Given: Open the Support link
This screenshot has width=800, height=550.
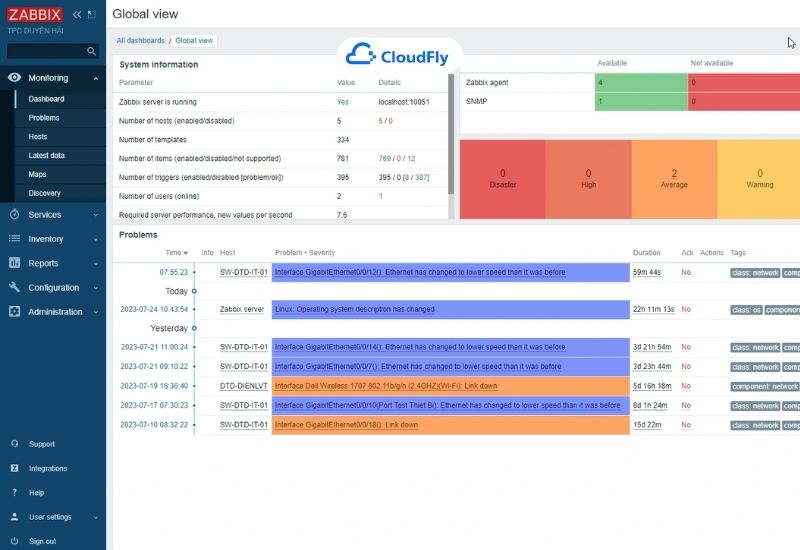Looking at the screenshot, I should click(x=42, y=444).
